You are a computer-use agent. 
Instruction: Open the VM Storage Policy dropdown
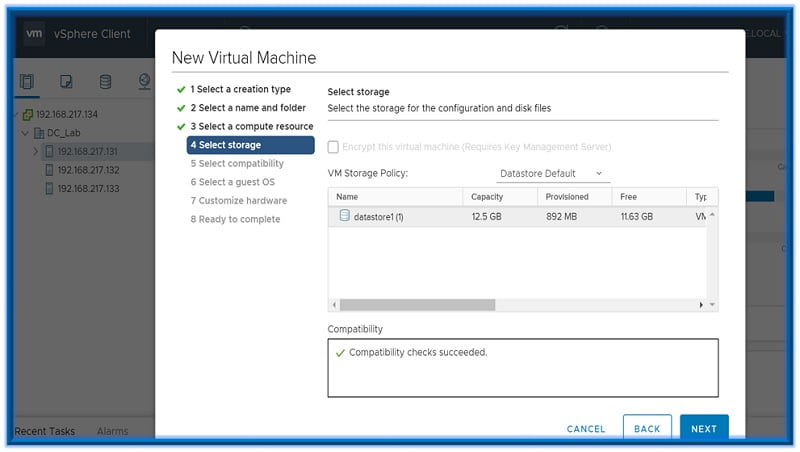(552, 174)
